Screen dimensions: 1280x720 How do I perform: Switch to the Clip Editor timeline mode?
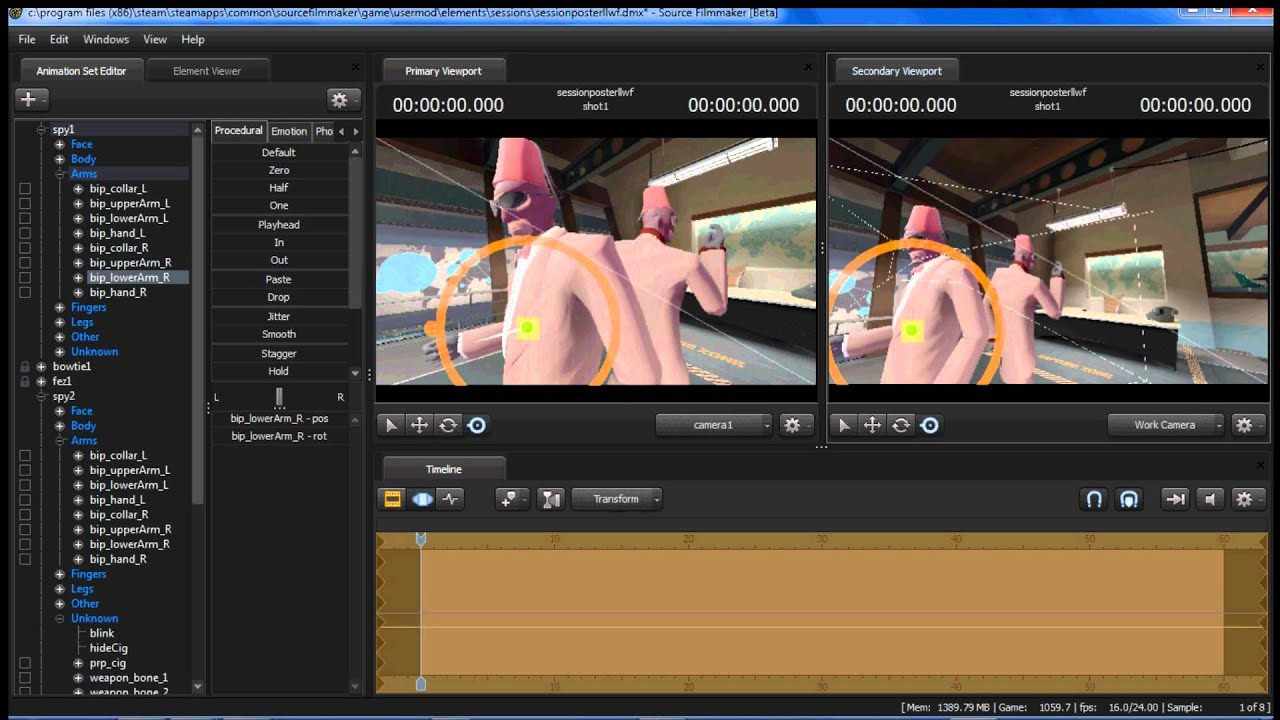pyautogui.click(x=392, y=499)
